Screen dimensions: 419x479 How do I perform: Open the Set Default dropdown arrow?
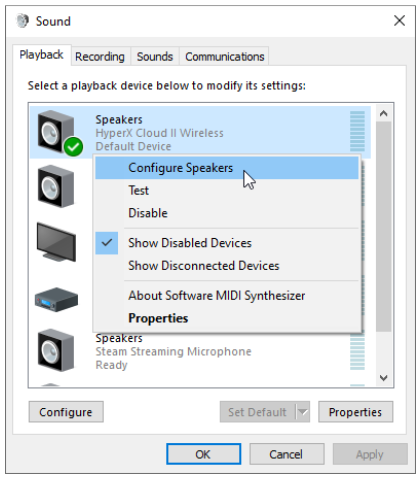coord(303,412)
